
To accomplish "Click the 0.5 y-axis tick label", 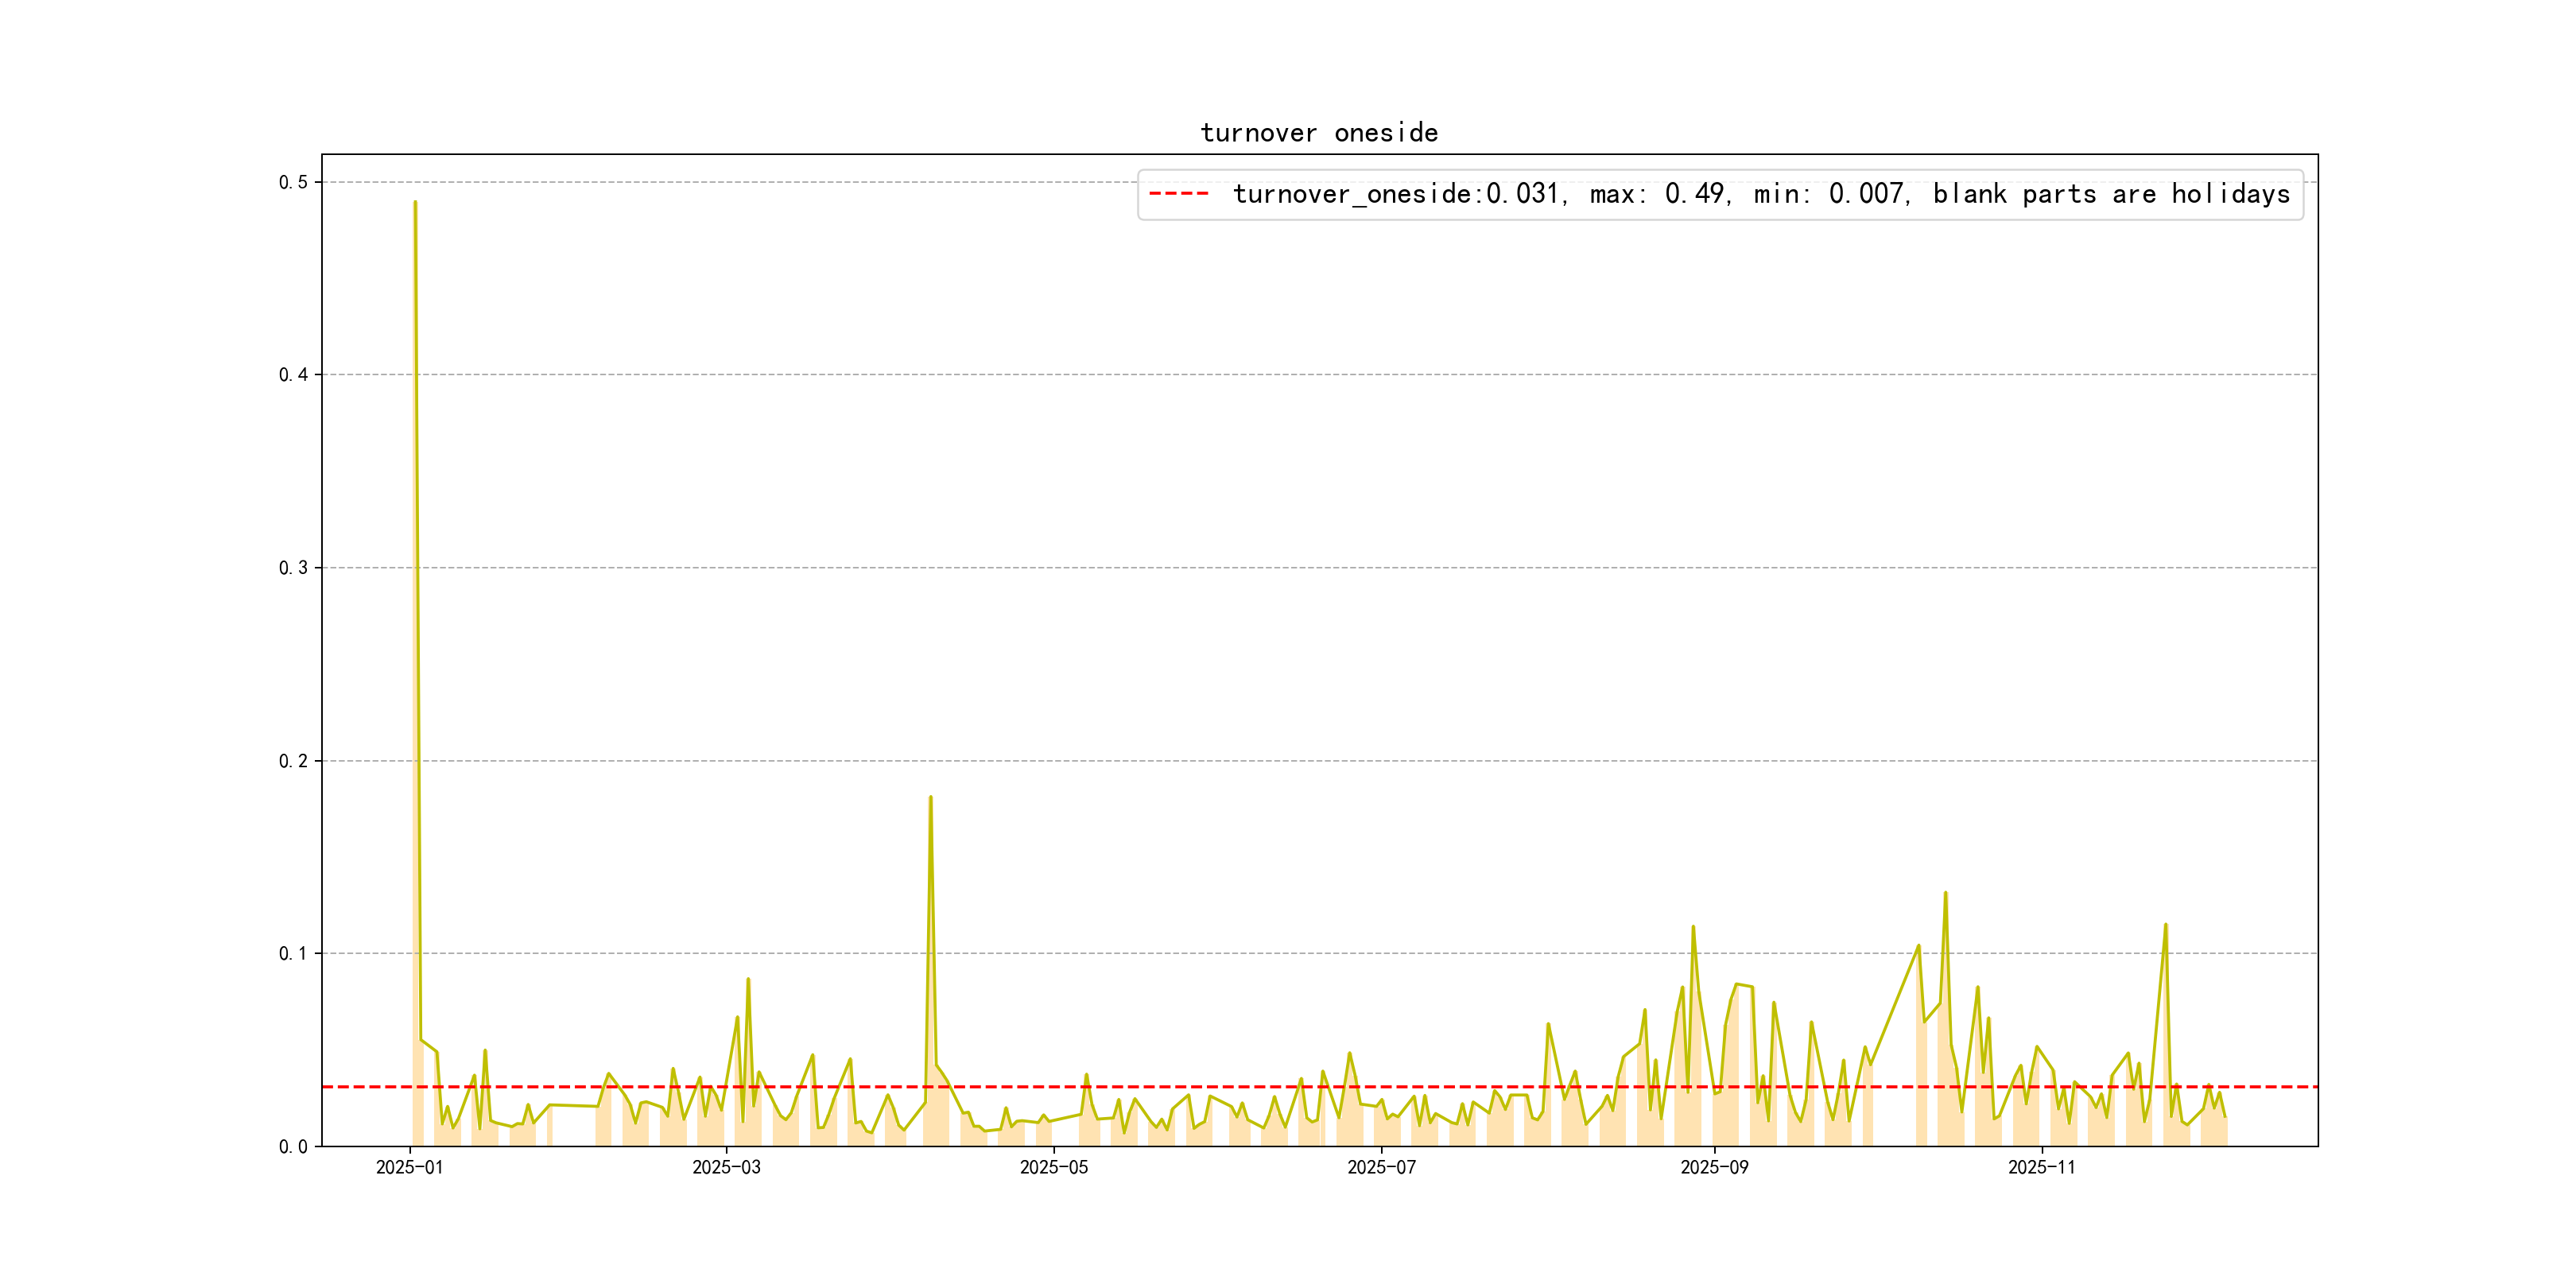I will (x=293, y=182).
